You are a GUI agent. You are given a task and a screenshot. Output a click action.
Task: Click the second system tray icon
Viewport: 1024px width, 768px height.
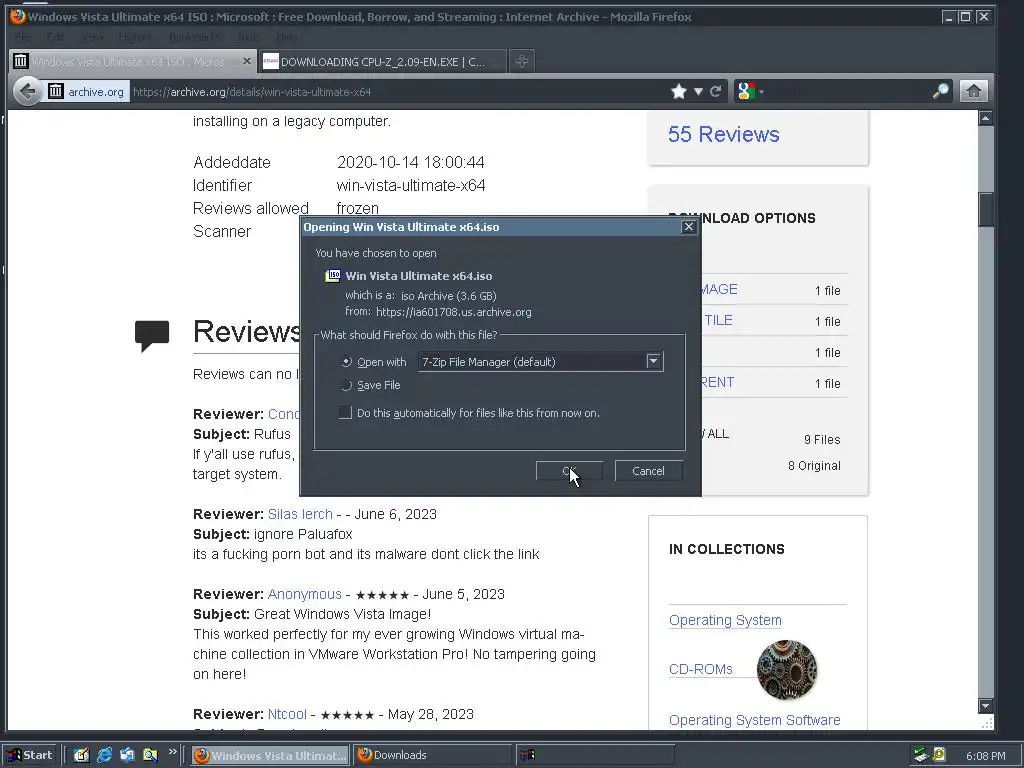939,755
